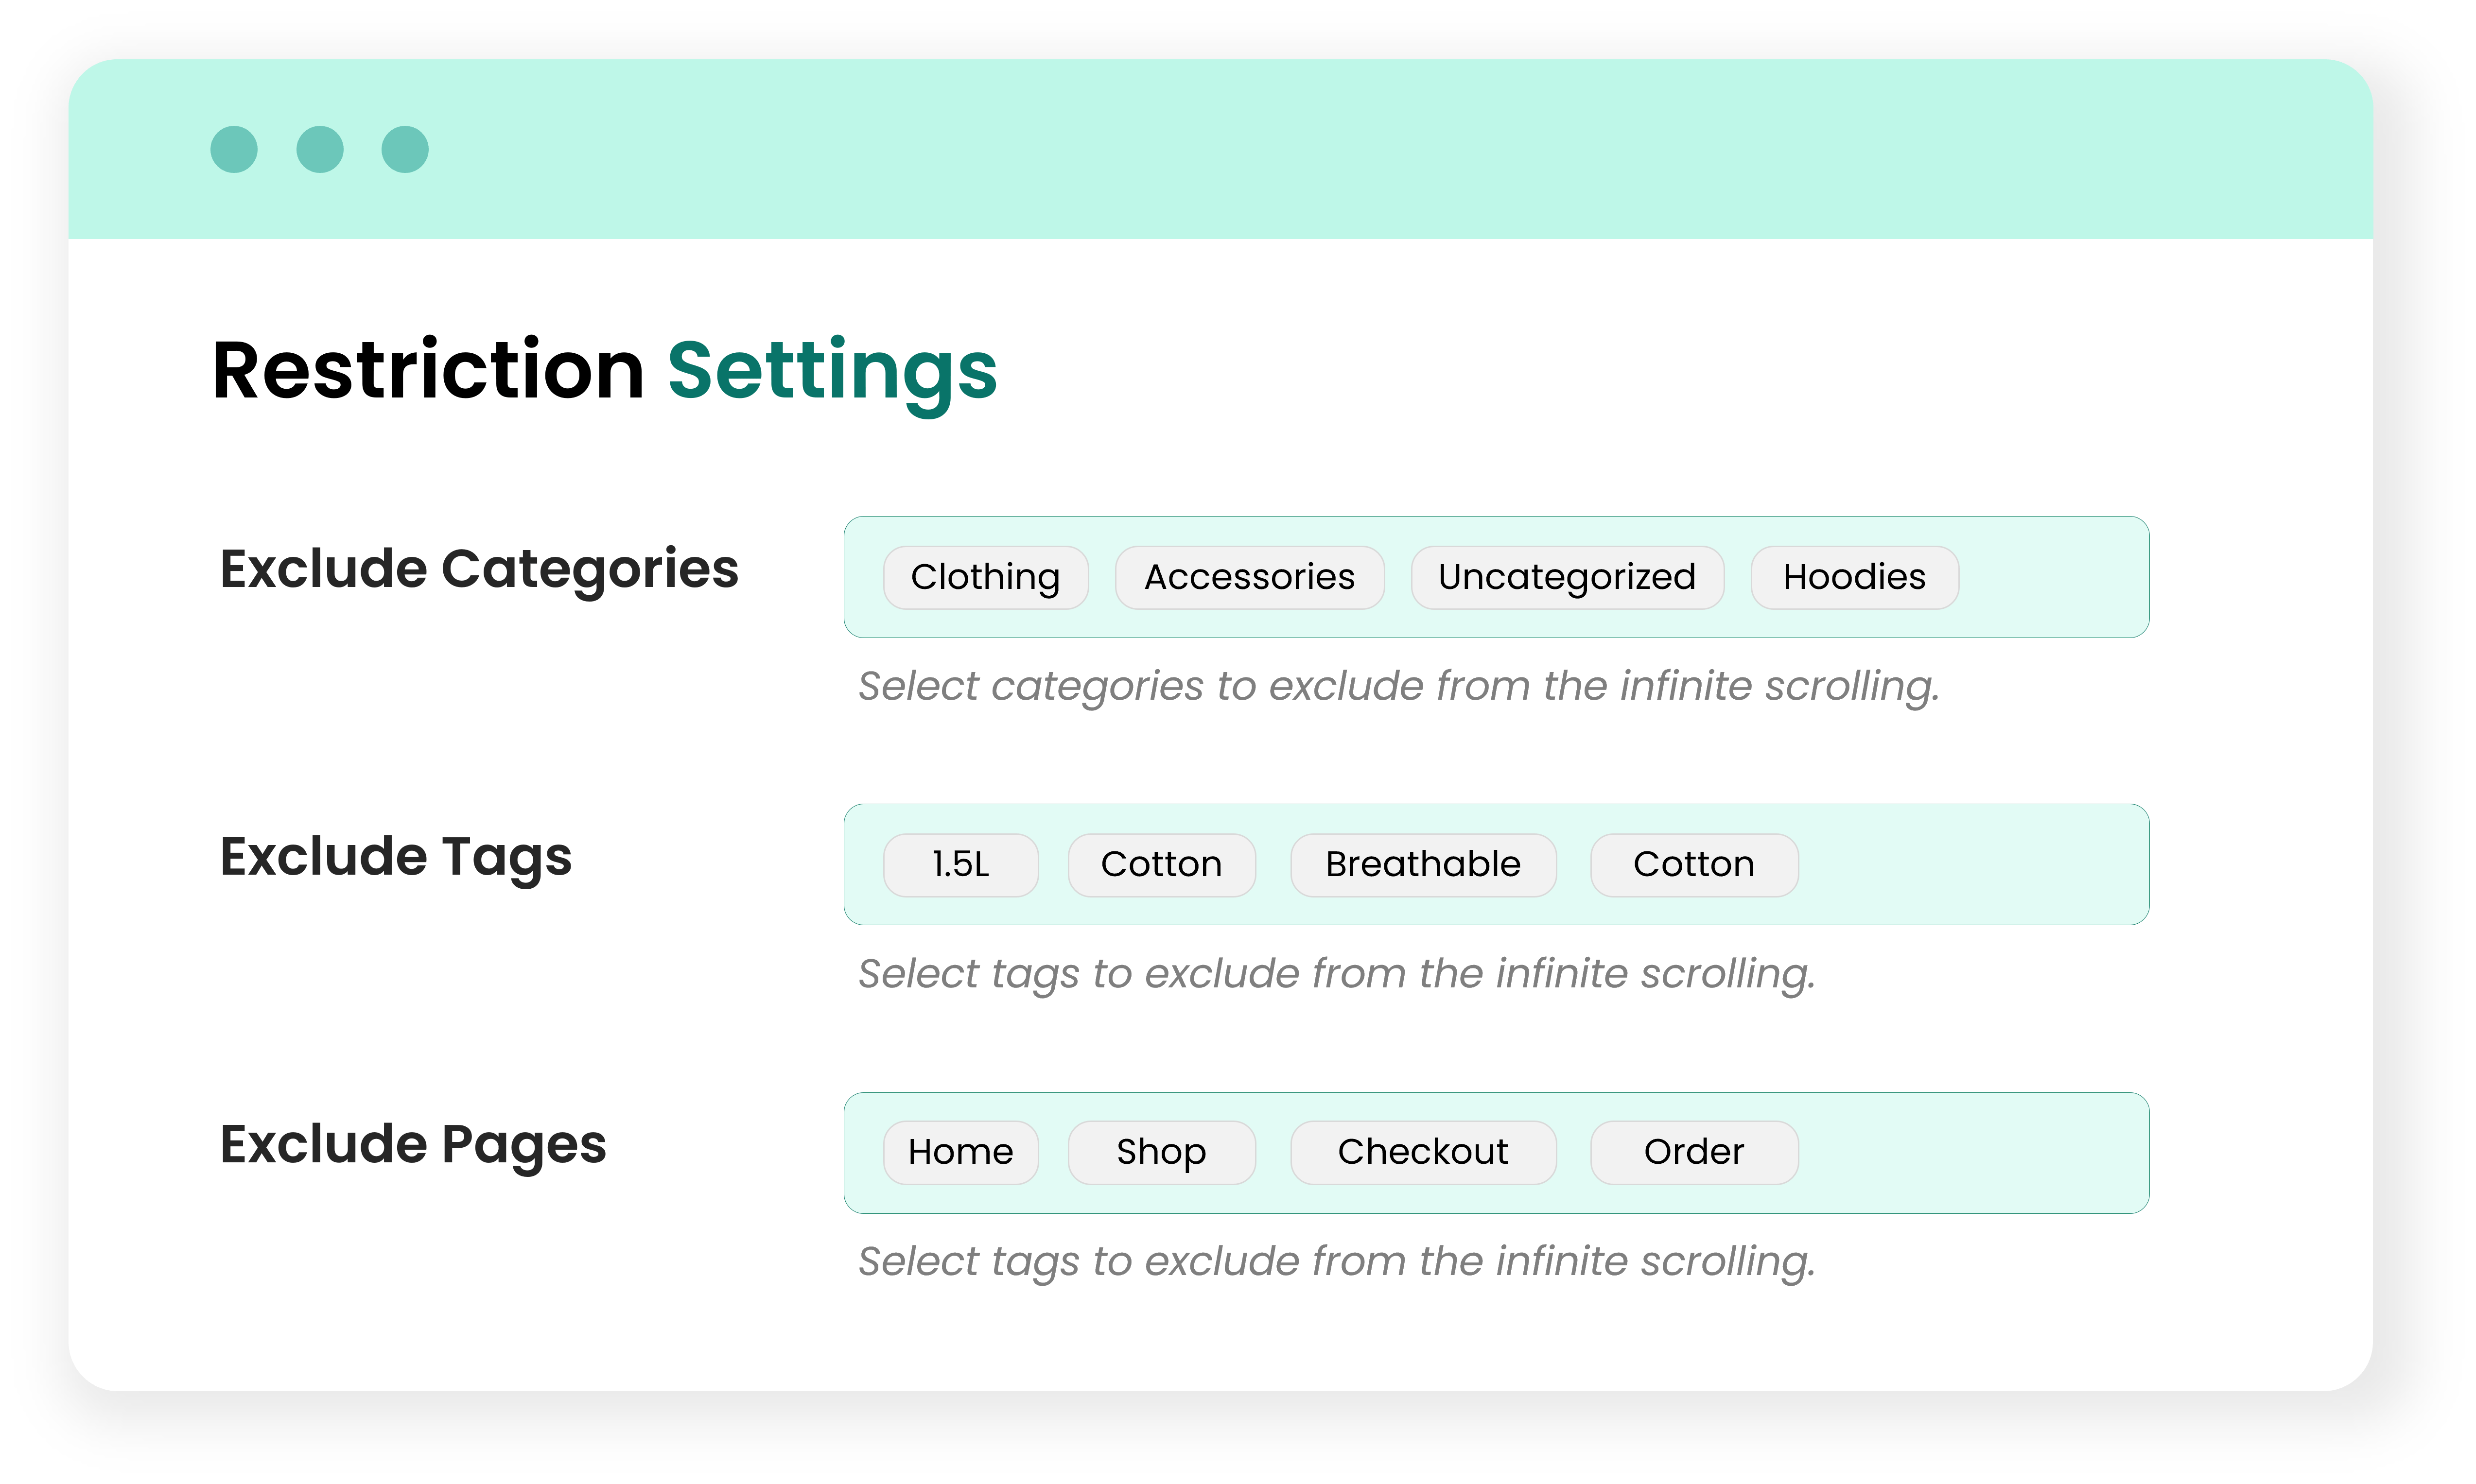Click the Cotton tag after Breathable
This screenshot has height=1484, width=2476.
pyautogui.click(x=1693, y=864)
